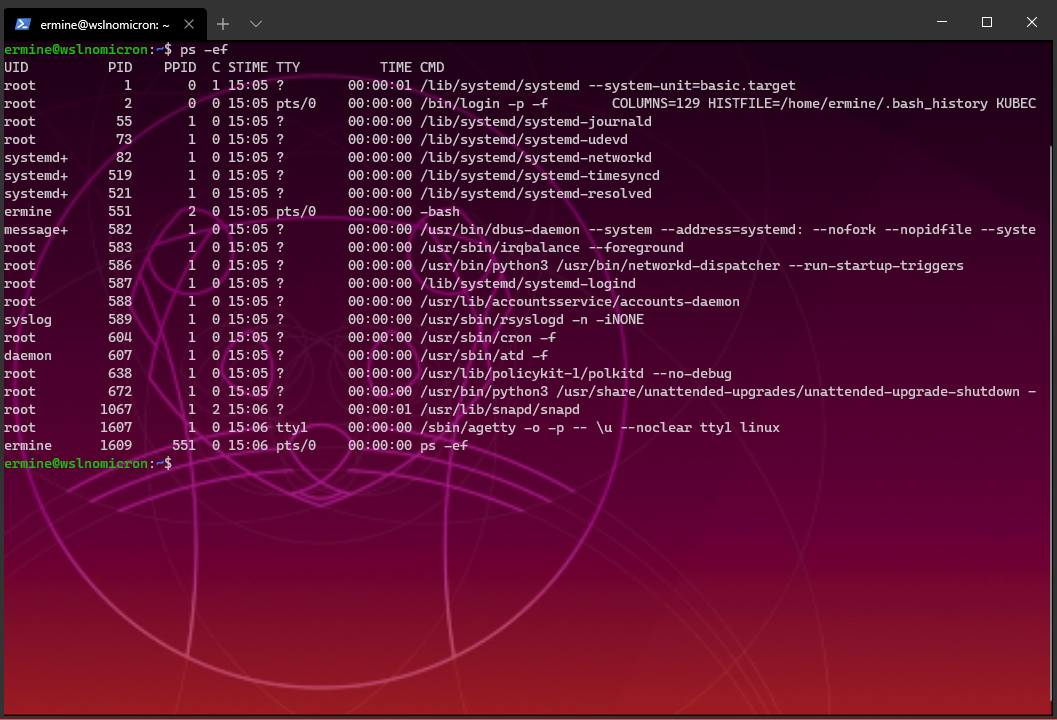The height and width of the screenshot is (720, 1057).
Task: Click the terminal icon on the active tab
Action: point(22,22)
